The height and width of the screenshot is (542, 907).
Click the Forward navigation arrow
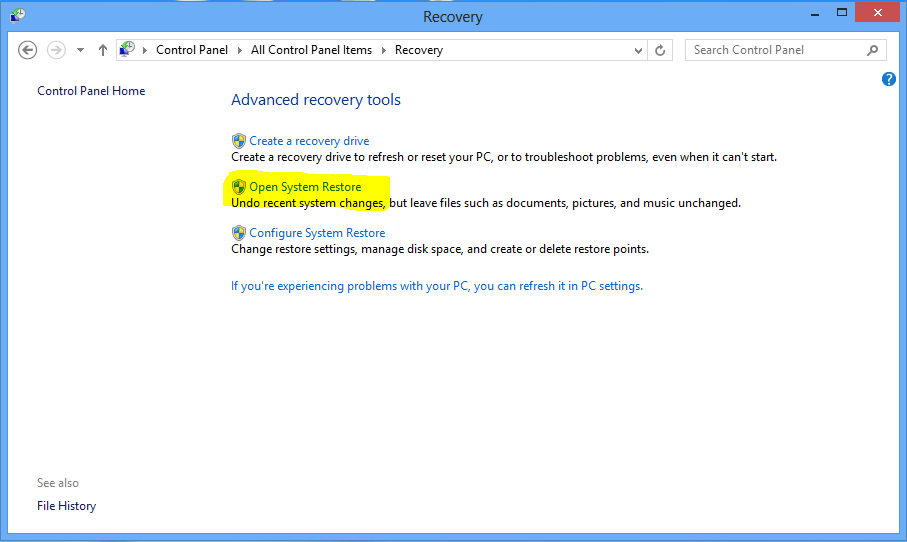click(56, 50)
